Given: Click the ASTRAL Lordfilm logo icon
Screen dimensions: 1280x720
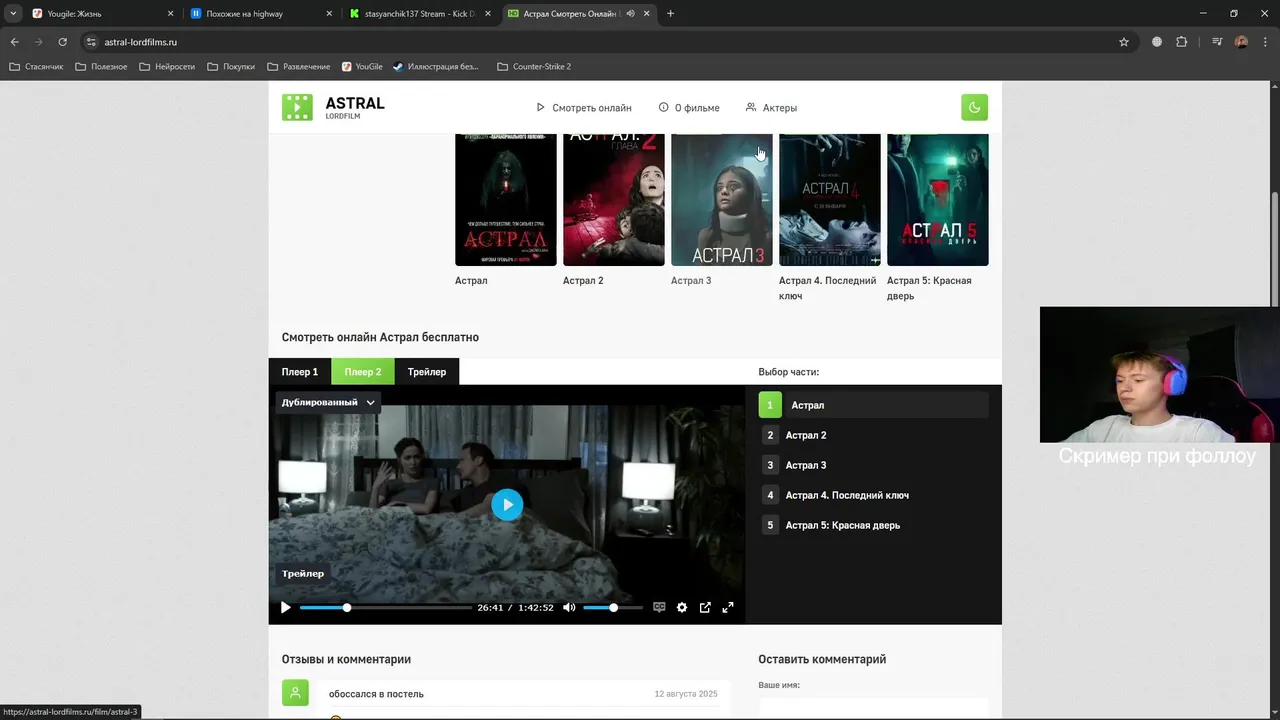Looking at the screenshot, I should [297, 107].
